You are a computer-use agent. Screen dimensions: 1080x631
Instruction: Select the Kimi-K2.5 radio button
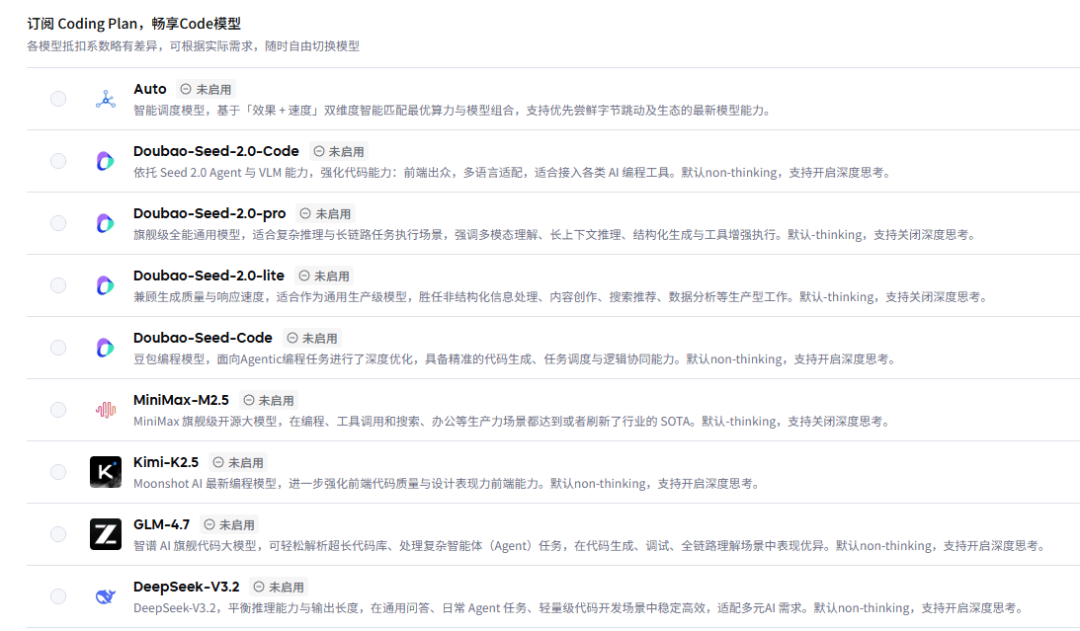click(59, 472)
